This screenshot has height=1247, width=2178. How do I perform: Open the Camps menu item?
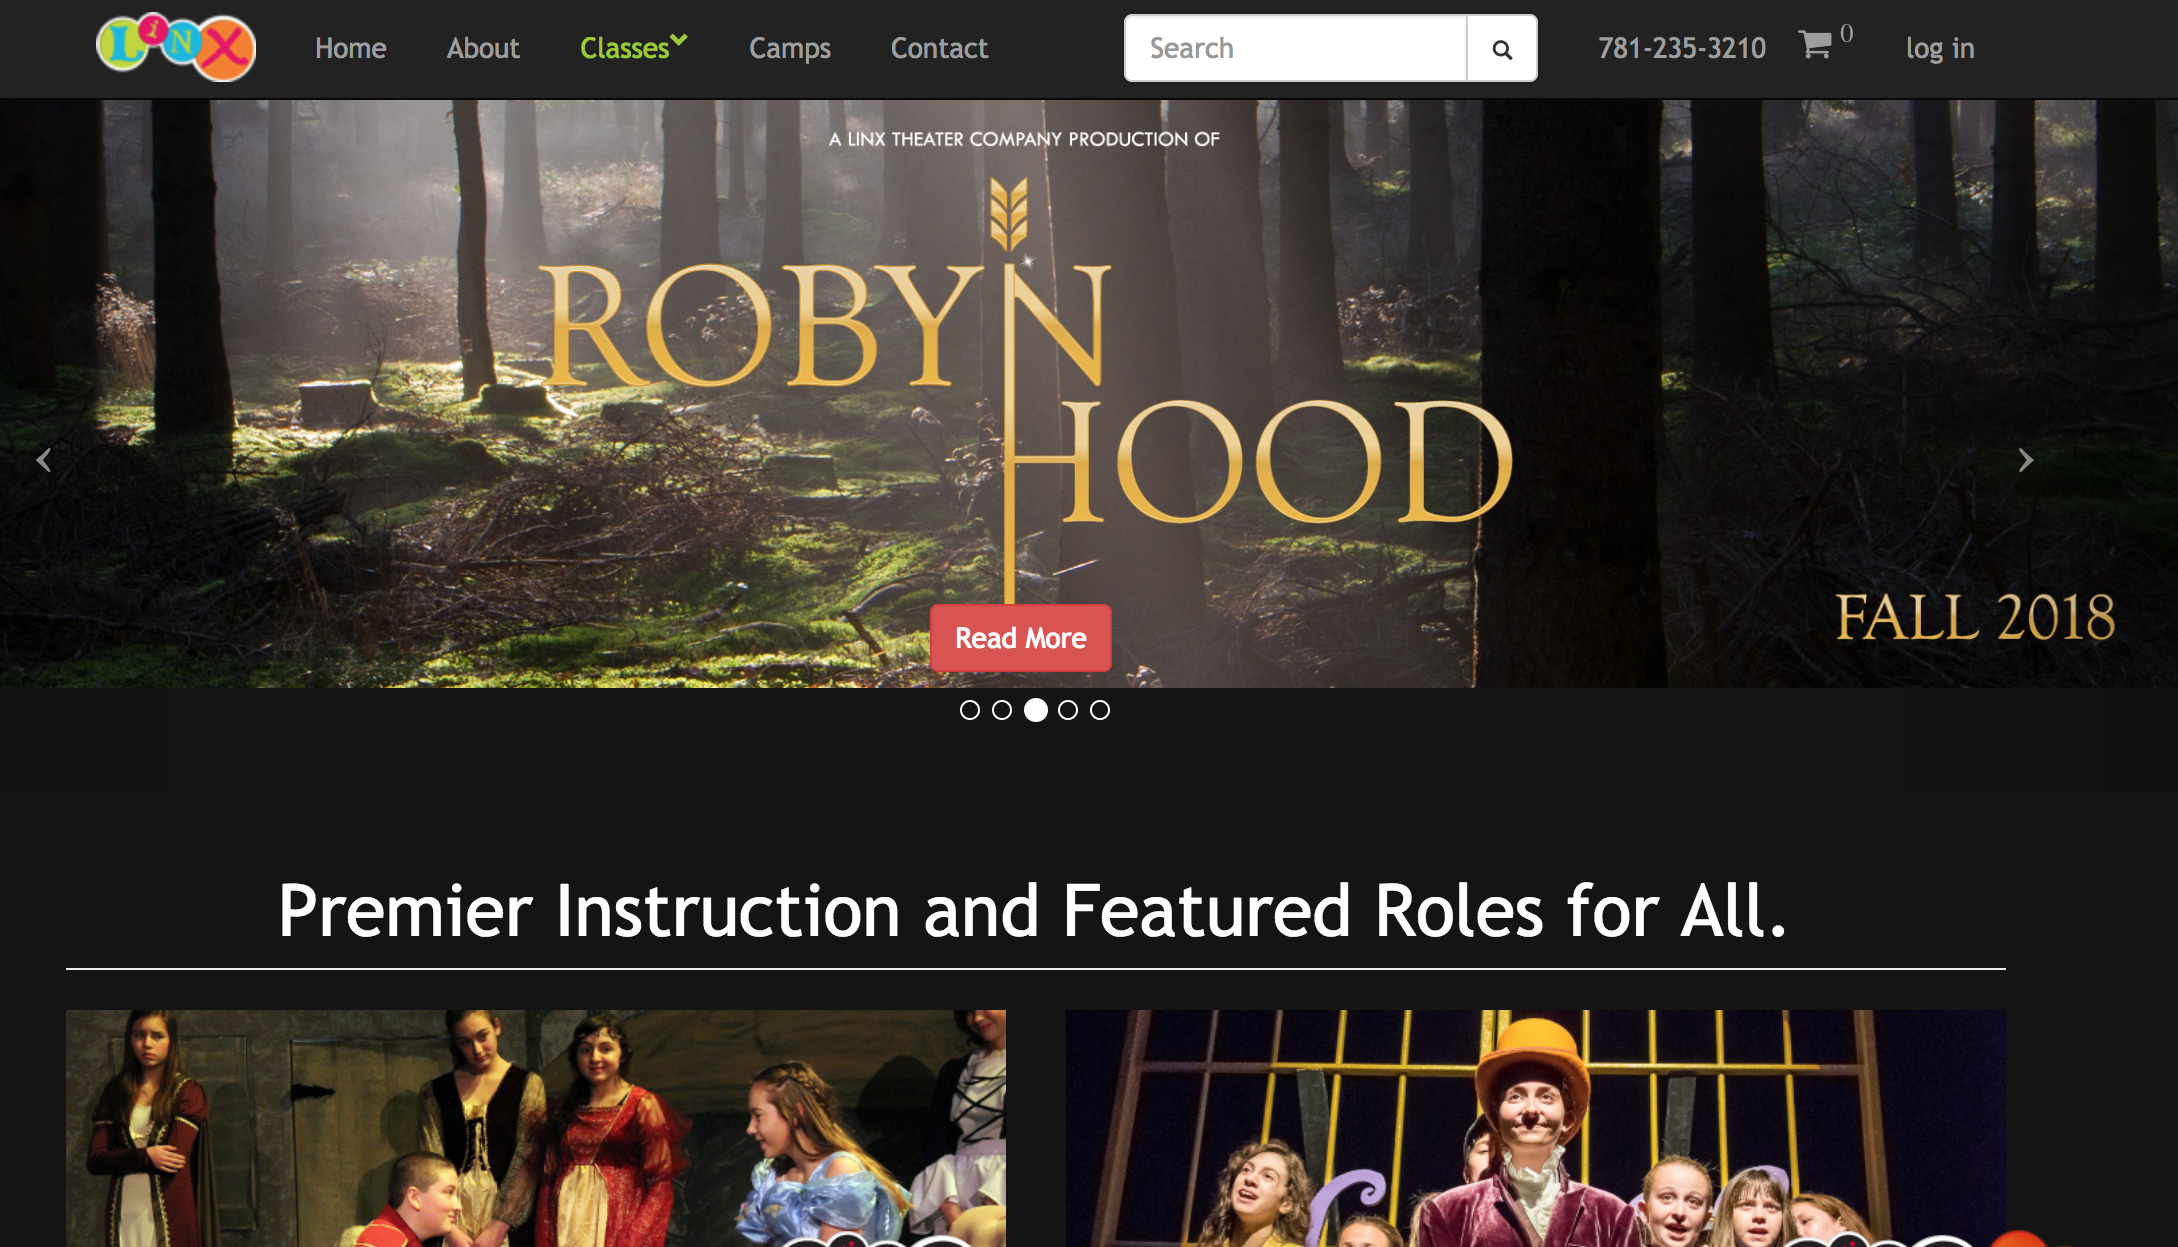pyautogui.click(x=789, y=48)
